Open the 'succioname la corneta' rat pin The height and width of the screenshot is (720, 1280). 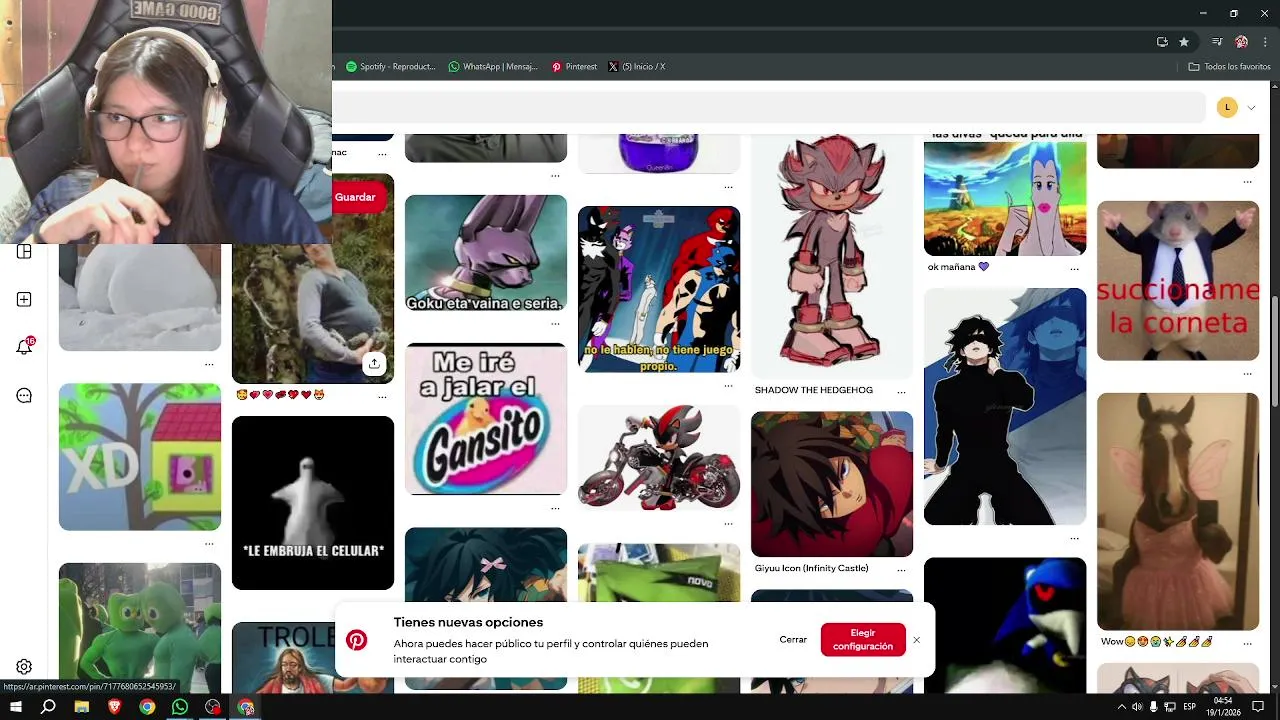click(x=1178, y=281)
